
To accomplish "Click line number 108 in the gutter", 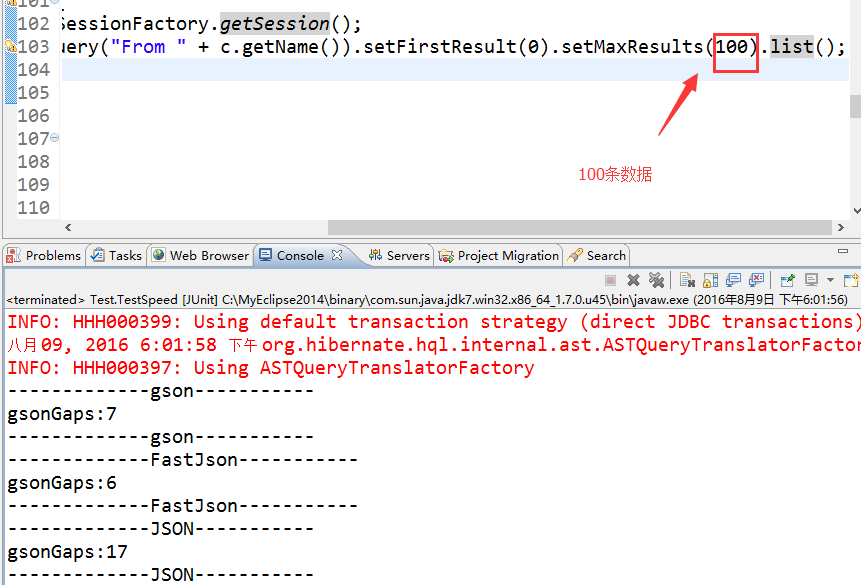I will pos(33,162).
